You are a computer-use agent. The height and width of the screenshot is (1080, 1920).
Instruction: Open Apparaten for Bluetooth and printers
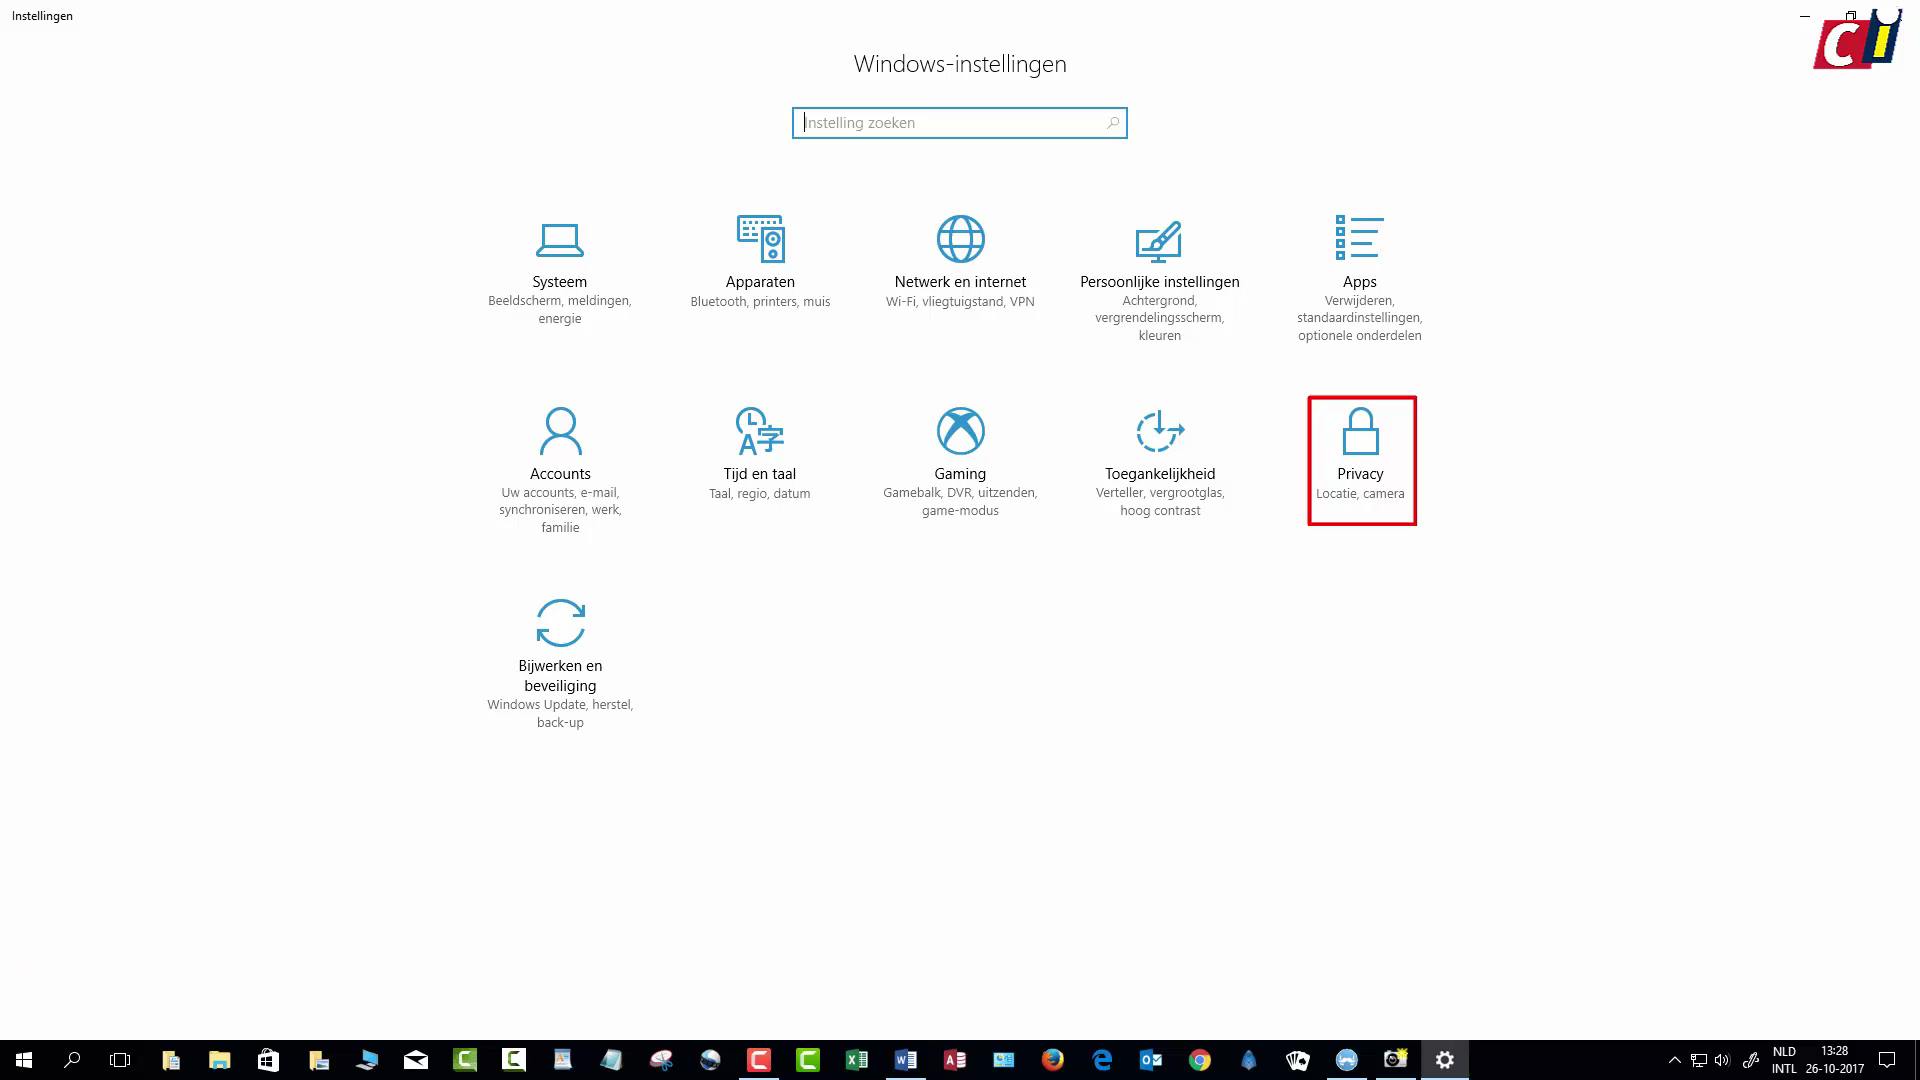pyautogui.click(x=760, y=260)
